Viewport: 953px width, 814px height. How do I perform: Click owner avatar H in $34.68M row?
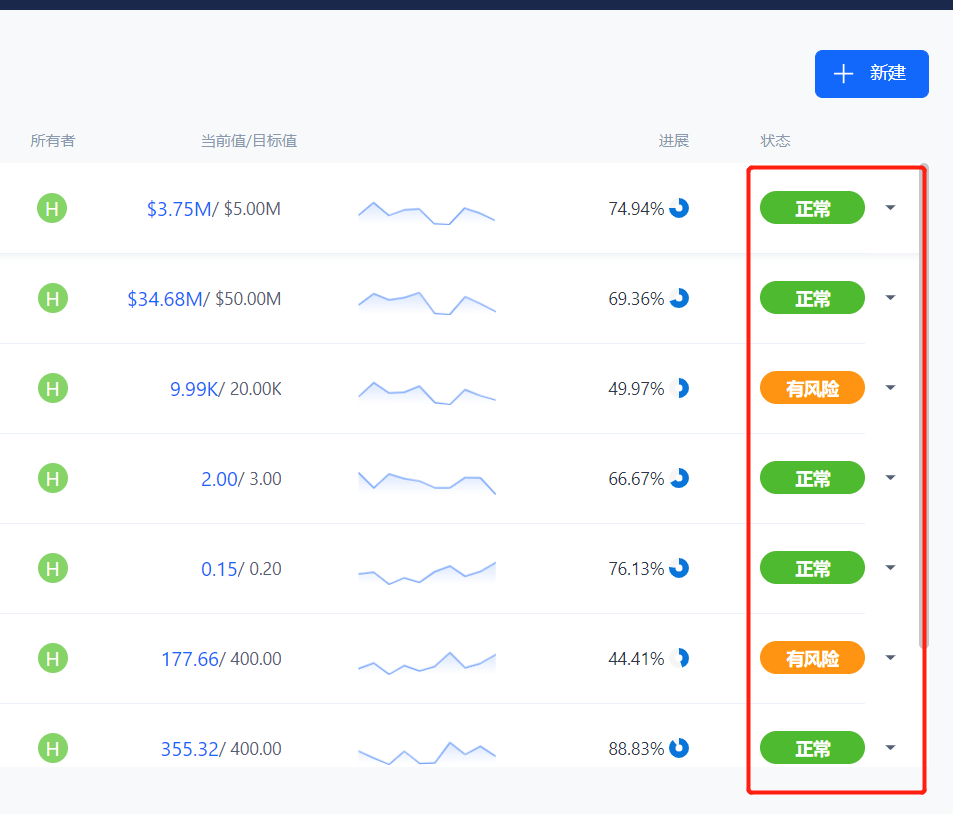click(52, 298)
